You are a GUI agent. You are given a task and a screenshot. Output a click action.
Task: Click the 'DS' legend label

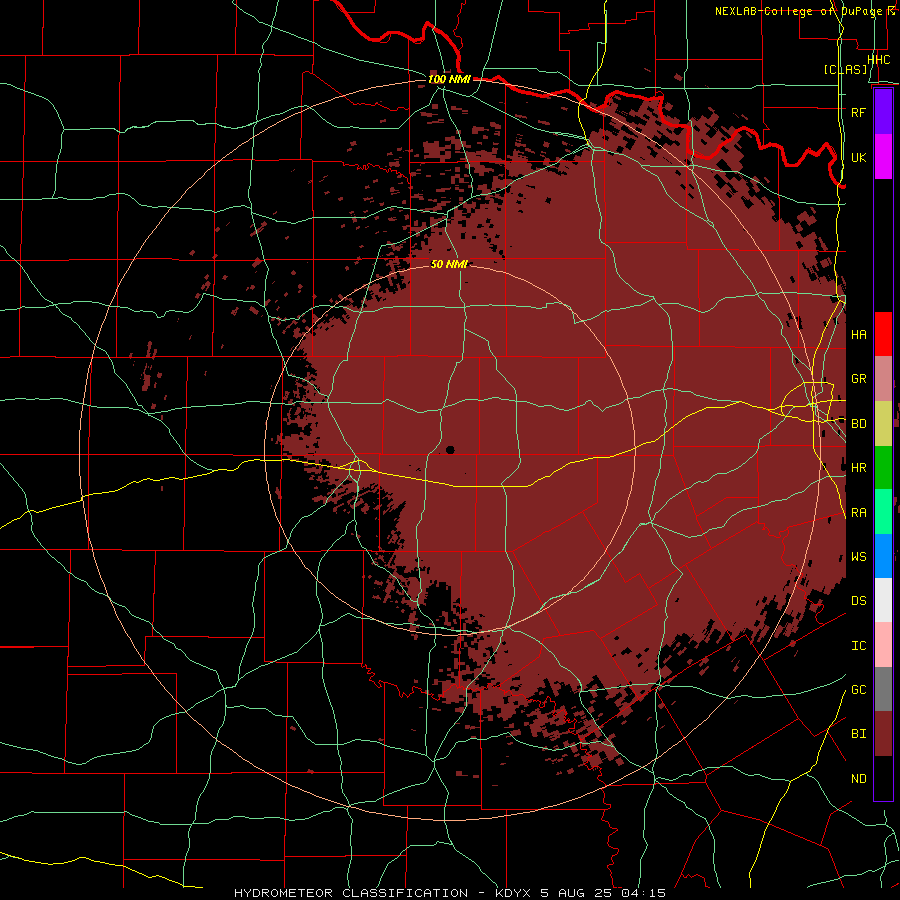click(858, 601)
